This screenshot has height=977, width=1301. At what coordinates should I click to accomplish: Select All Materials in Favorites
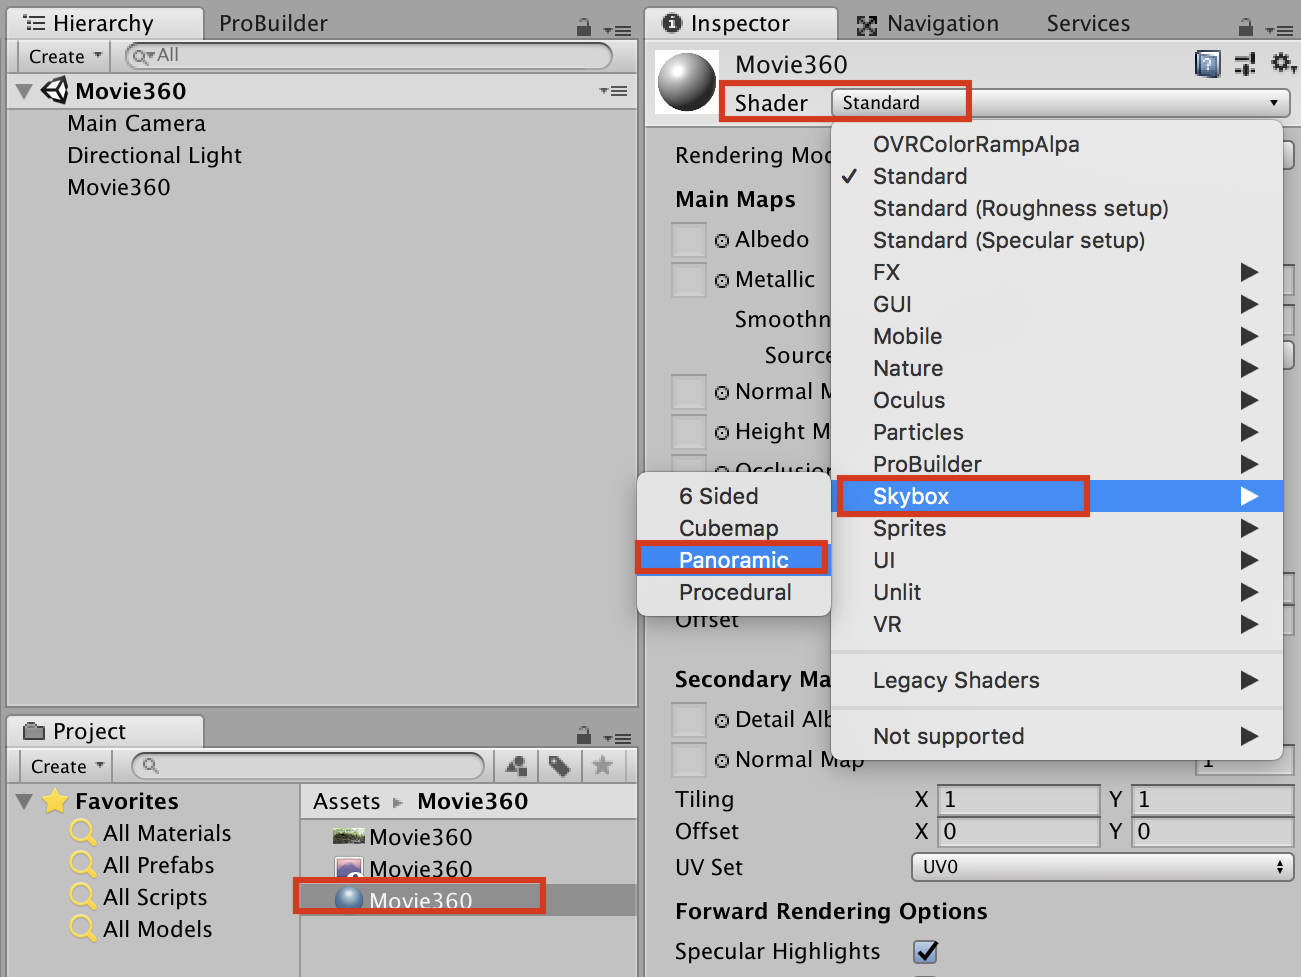click(166, 833)
